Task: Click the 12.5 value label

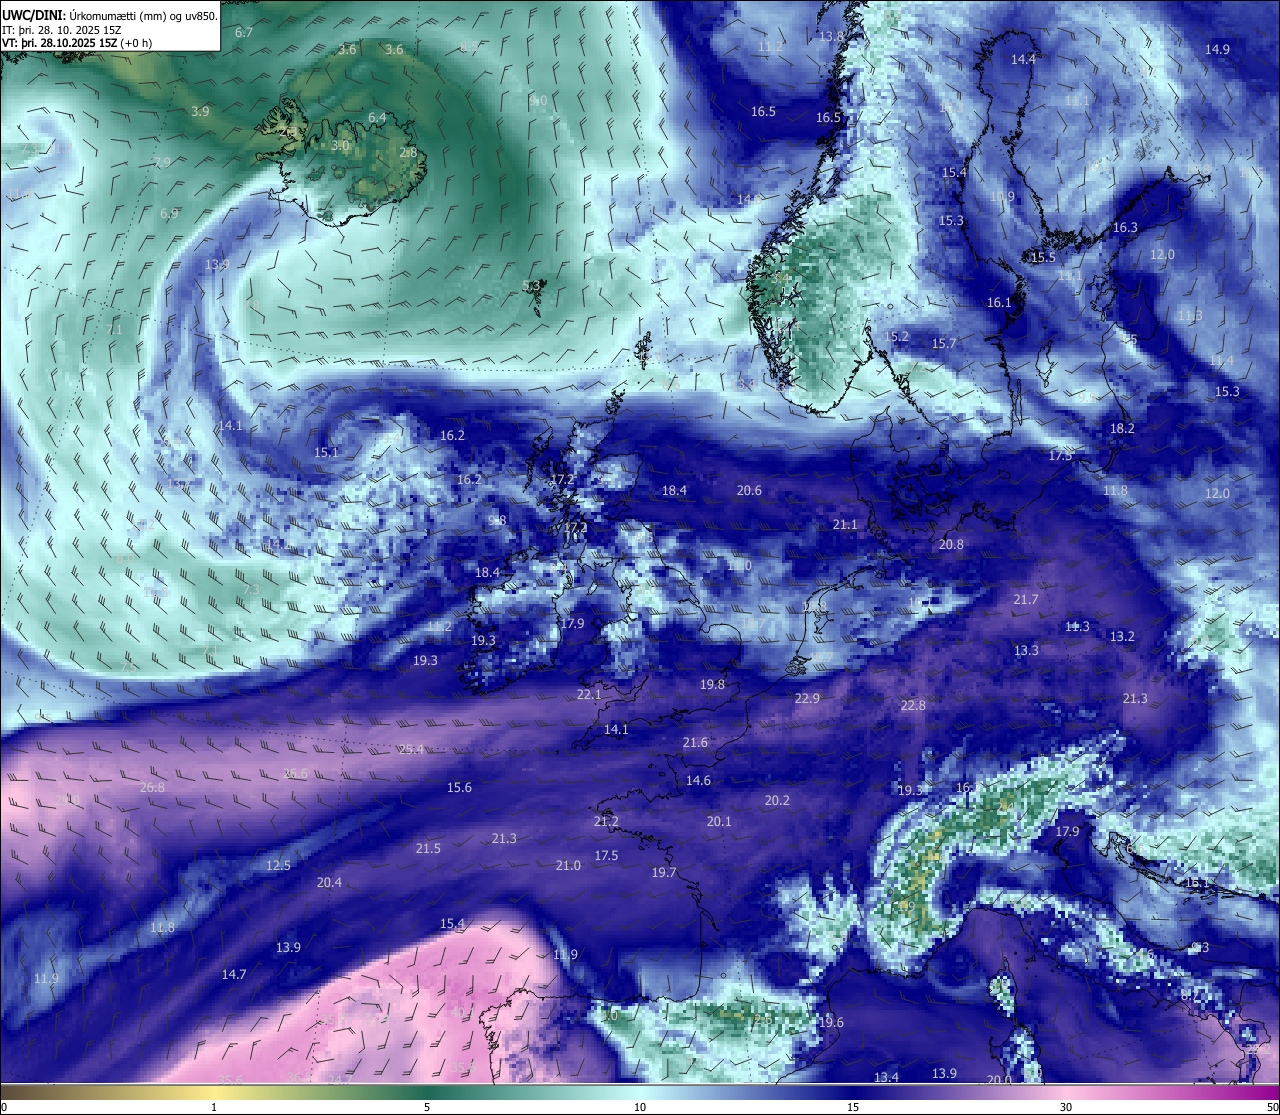Action: click(x=278, y=866)
